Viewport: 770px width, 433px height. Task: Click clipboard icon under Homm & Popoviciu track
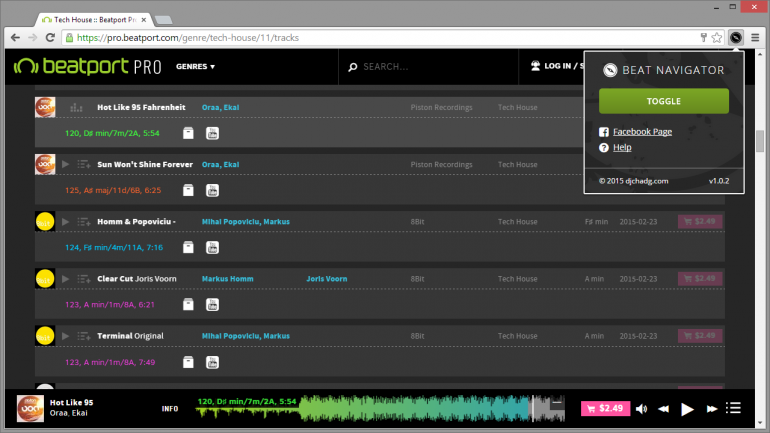(x=188, y=247)
